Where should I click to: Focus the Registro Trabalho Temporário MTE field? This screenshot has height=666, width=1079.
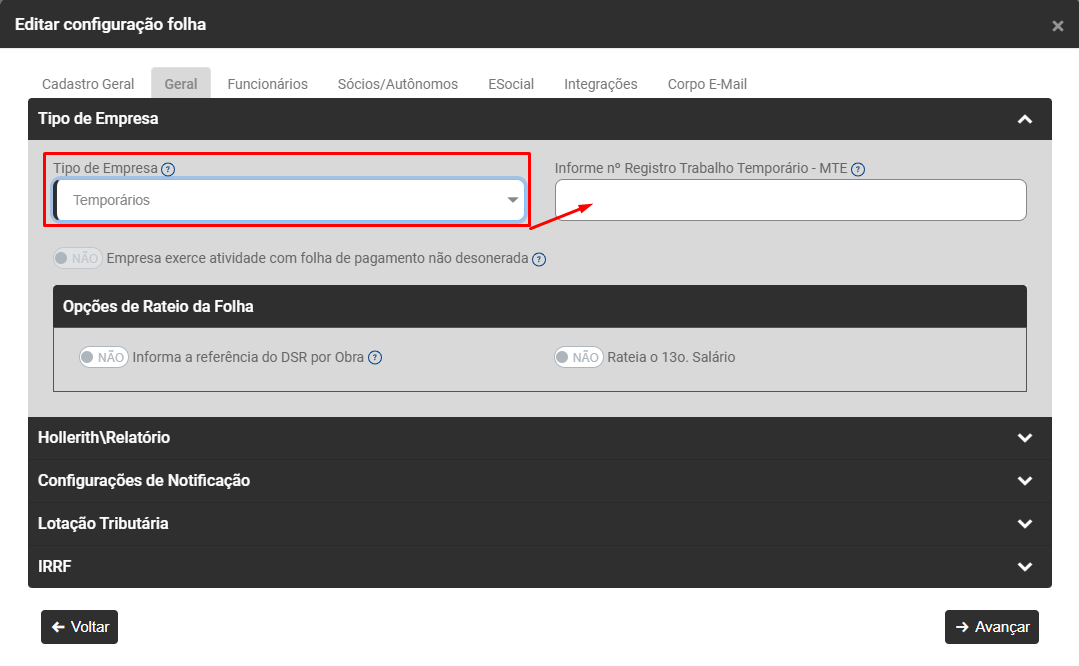coord(790,200)
